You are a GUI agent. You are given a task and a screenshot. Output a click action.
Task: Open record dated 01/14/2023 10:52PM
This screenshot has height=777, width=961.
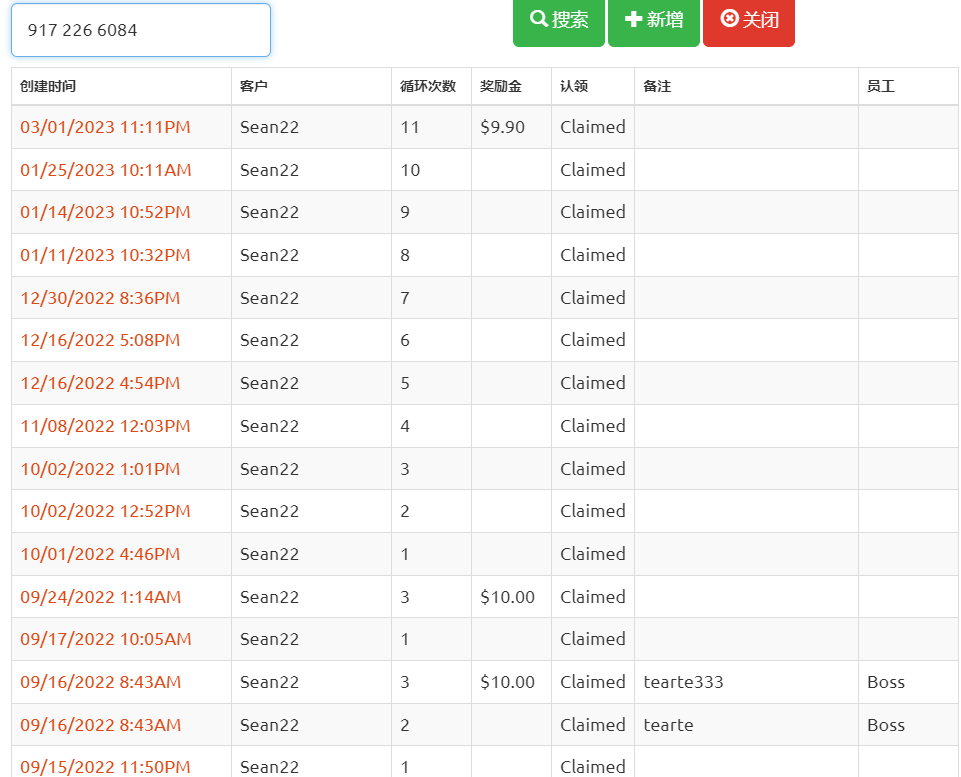105,212
